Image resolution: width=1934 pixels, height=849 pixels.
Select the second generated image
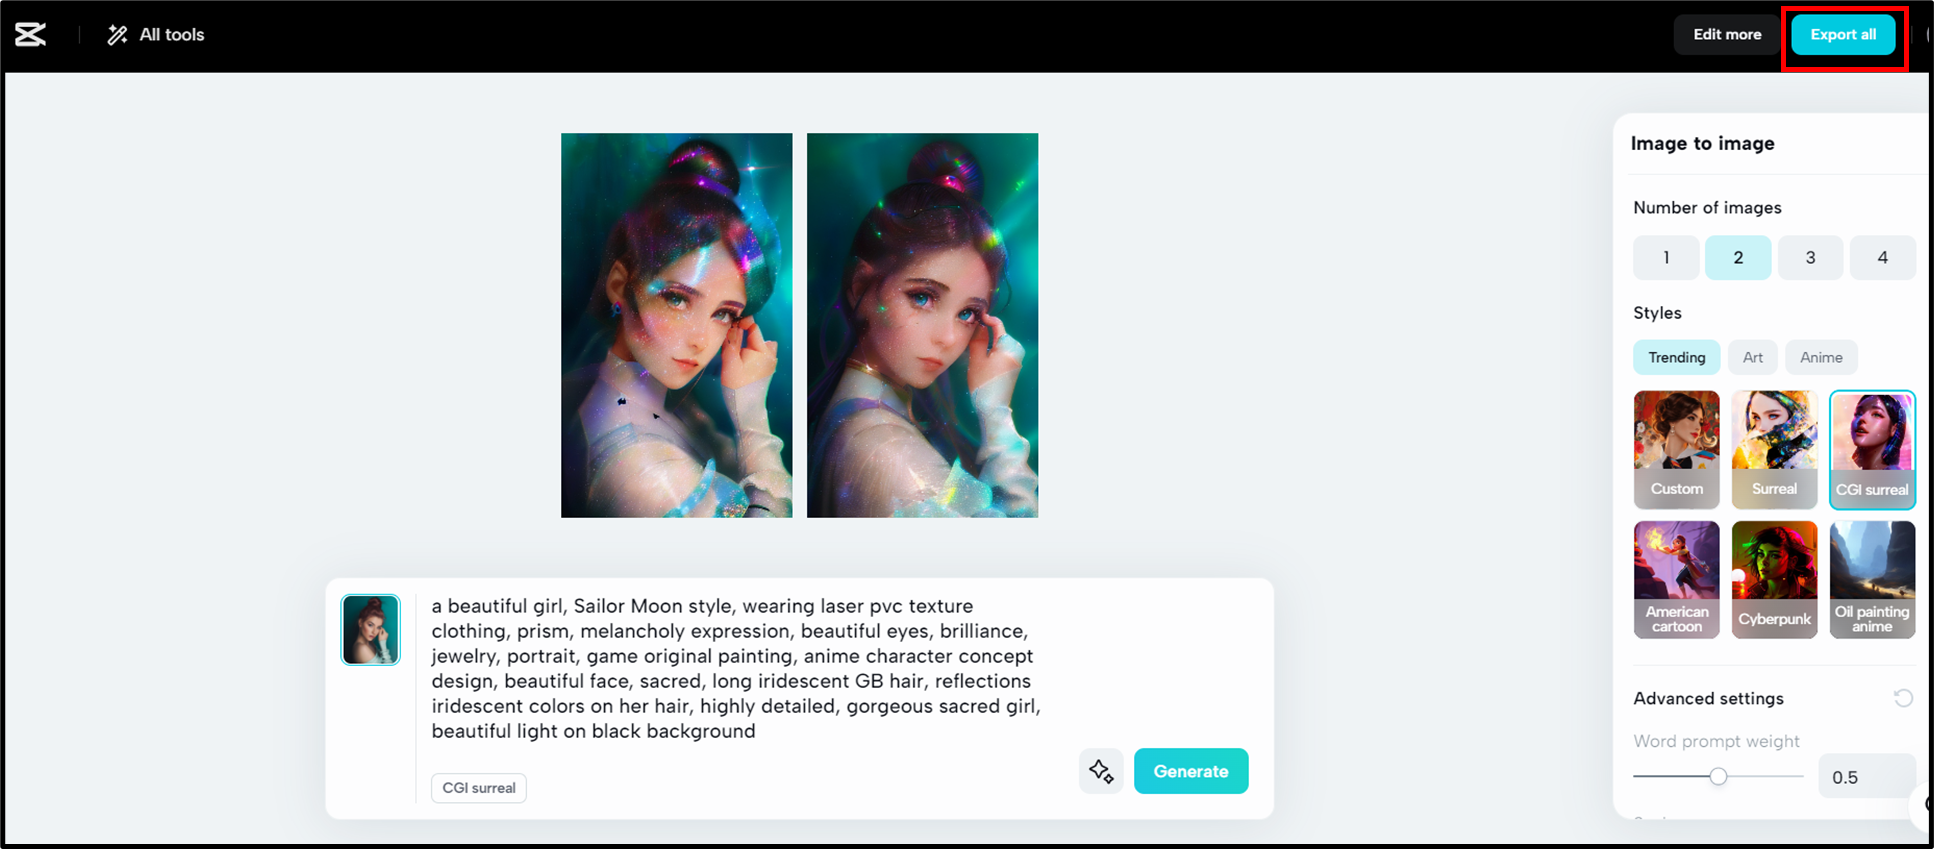(x=922, y=325)
